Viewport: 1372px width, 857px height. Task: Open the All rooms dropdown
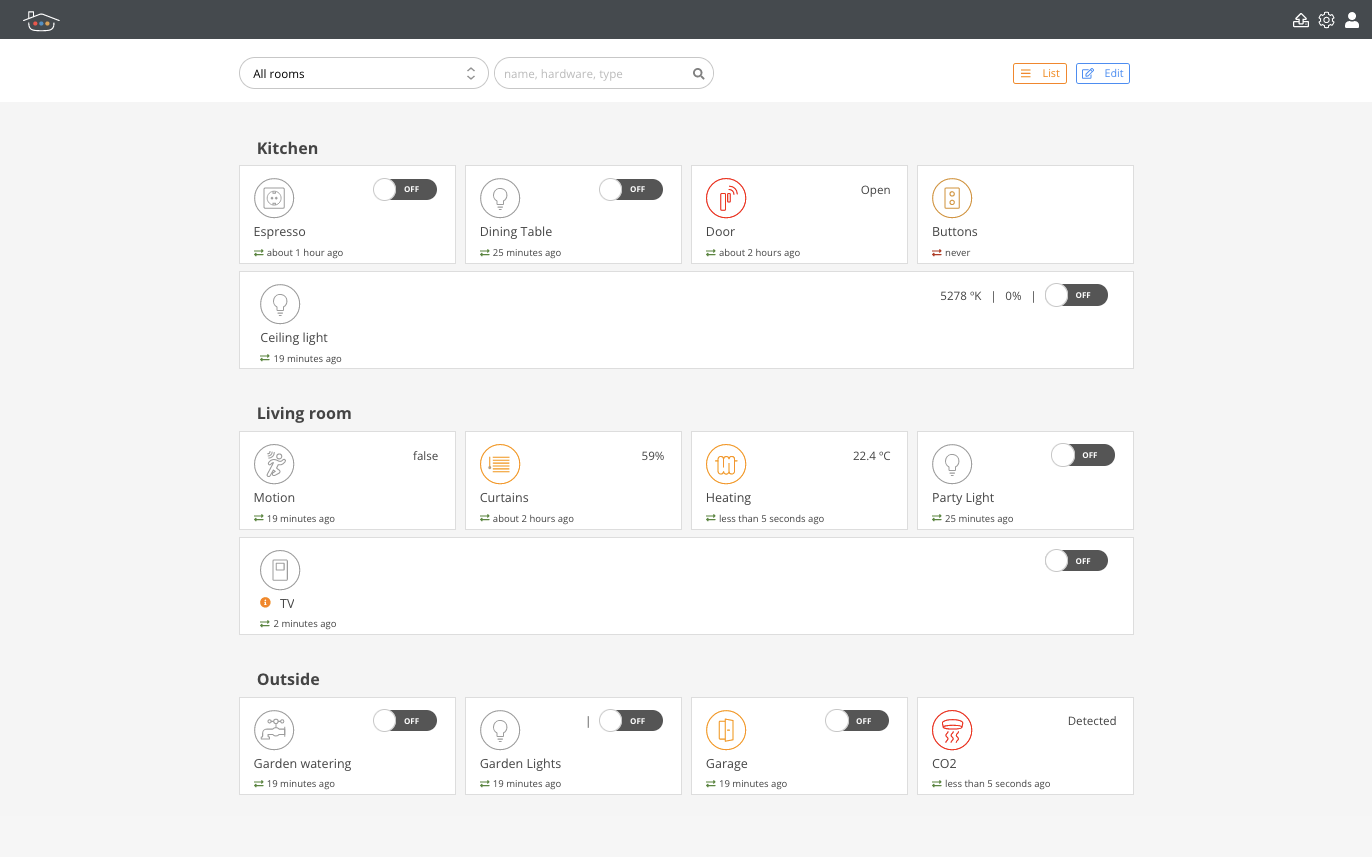363,74
